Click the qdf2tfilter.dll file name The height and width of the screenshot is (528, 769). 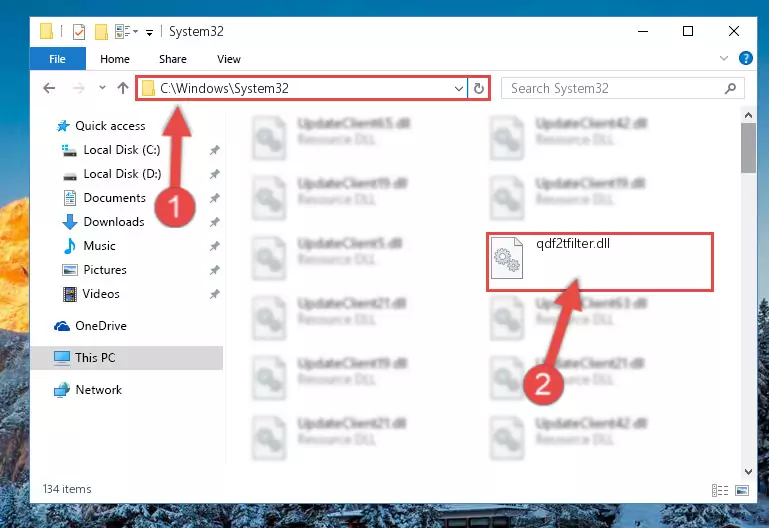point(573,244)
